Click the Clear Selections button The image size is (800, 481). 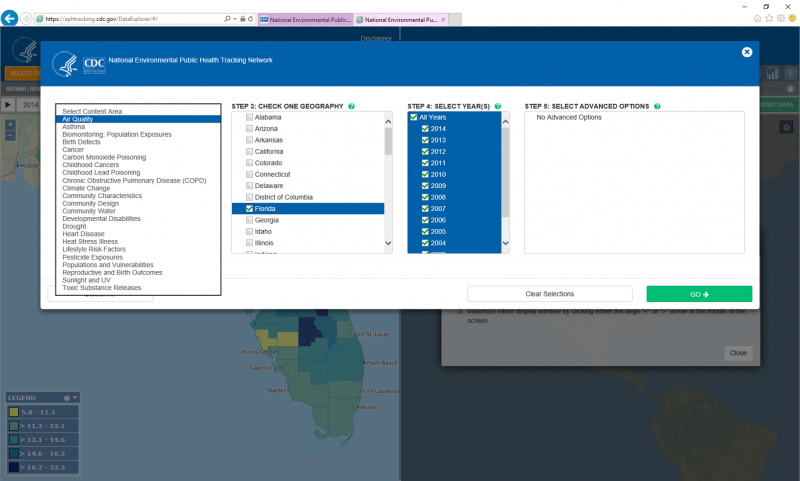click(549, 294)
